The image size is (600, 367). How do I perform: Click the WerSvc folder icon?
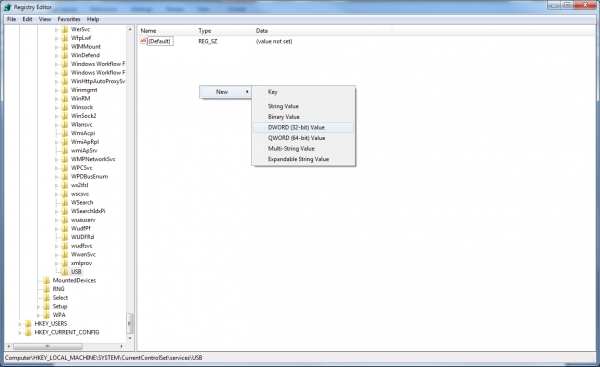point(65,29)
